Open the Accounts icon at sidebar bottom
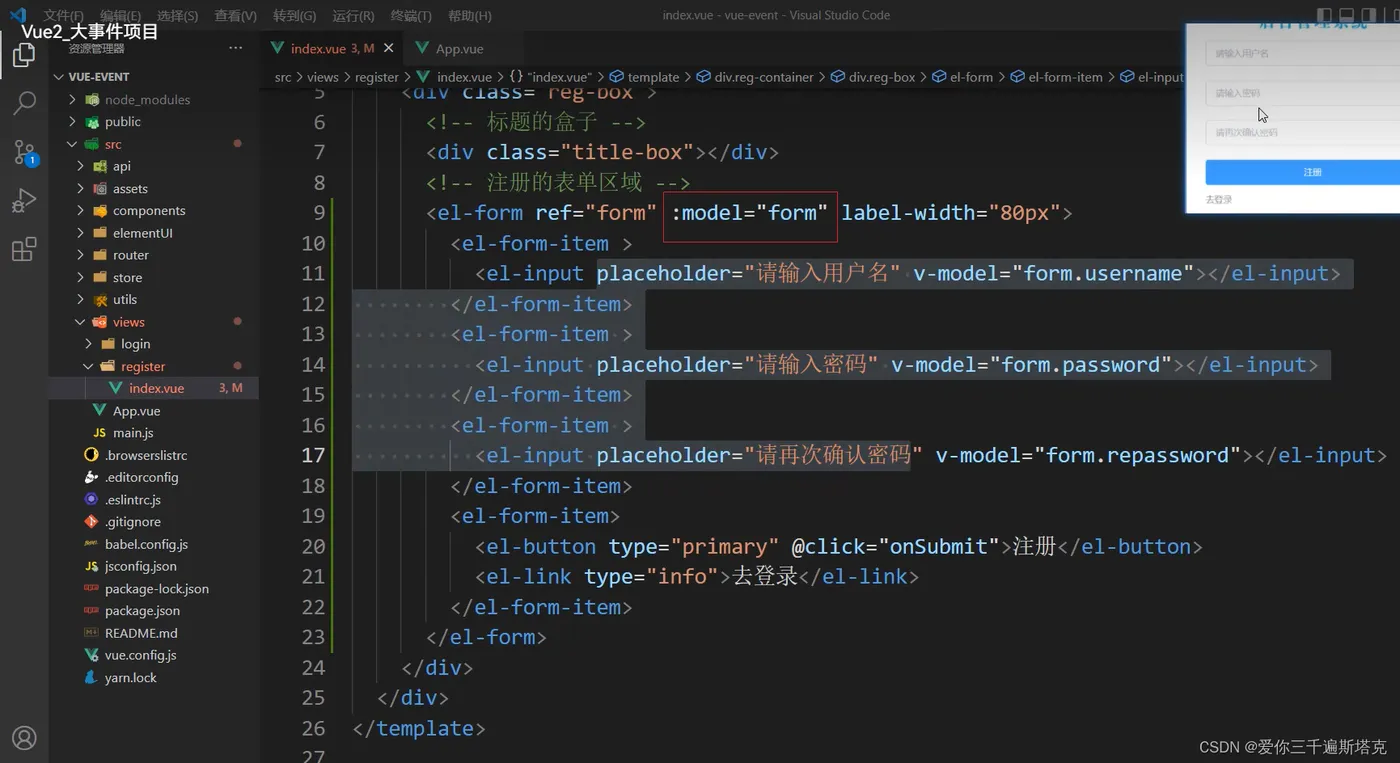The image size is (1400, 763). [x=24, y=738]
